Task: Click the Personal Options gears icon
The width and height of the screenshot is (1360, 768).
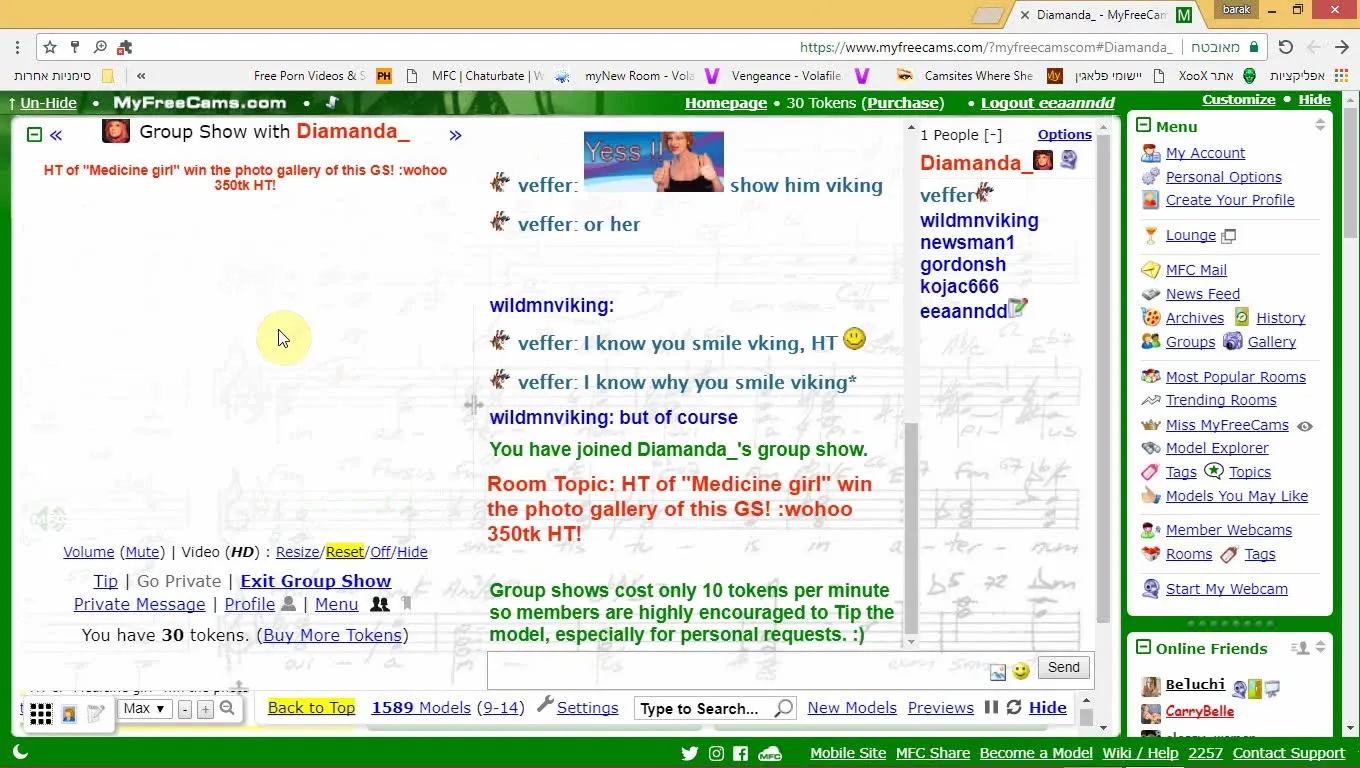Action: (1150, 177)
